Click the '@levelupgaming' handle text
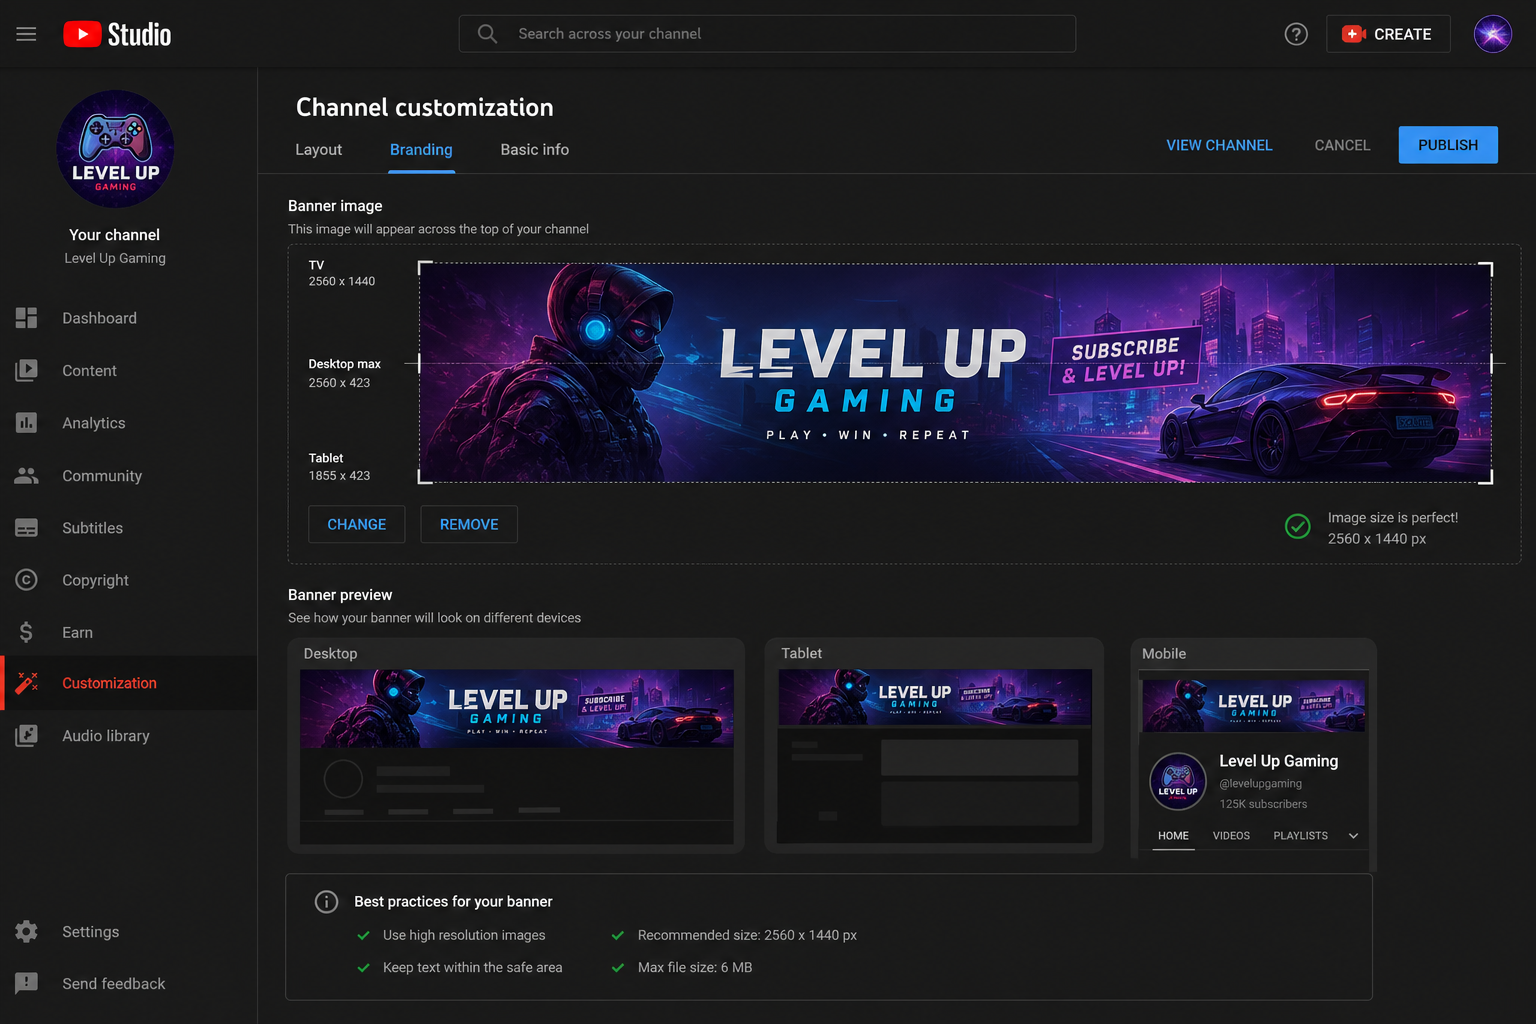This screenshot has height=1024, width=1536. point(1260,784)
